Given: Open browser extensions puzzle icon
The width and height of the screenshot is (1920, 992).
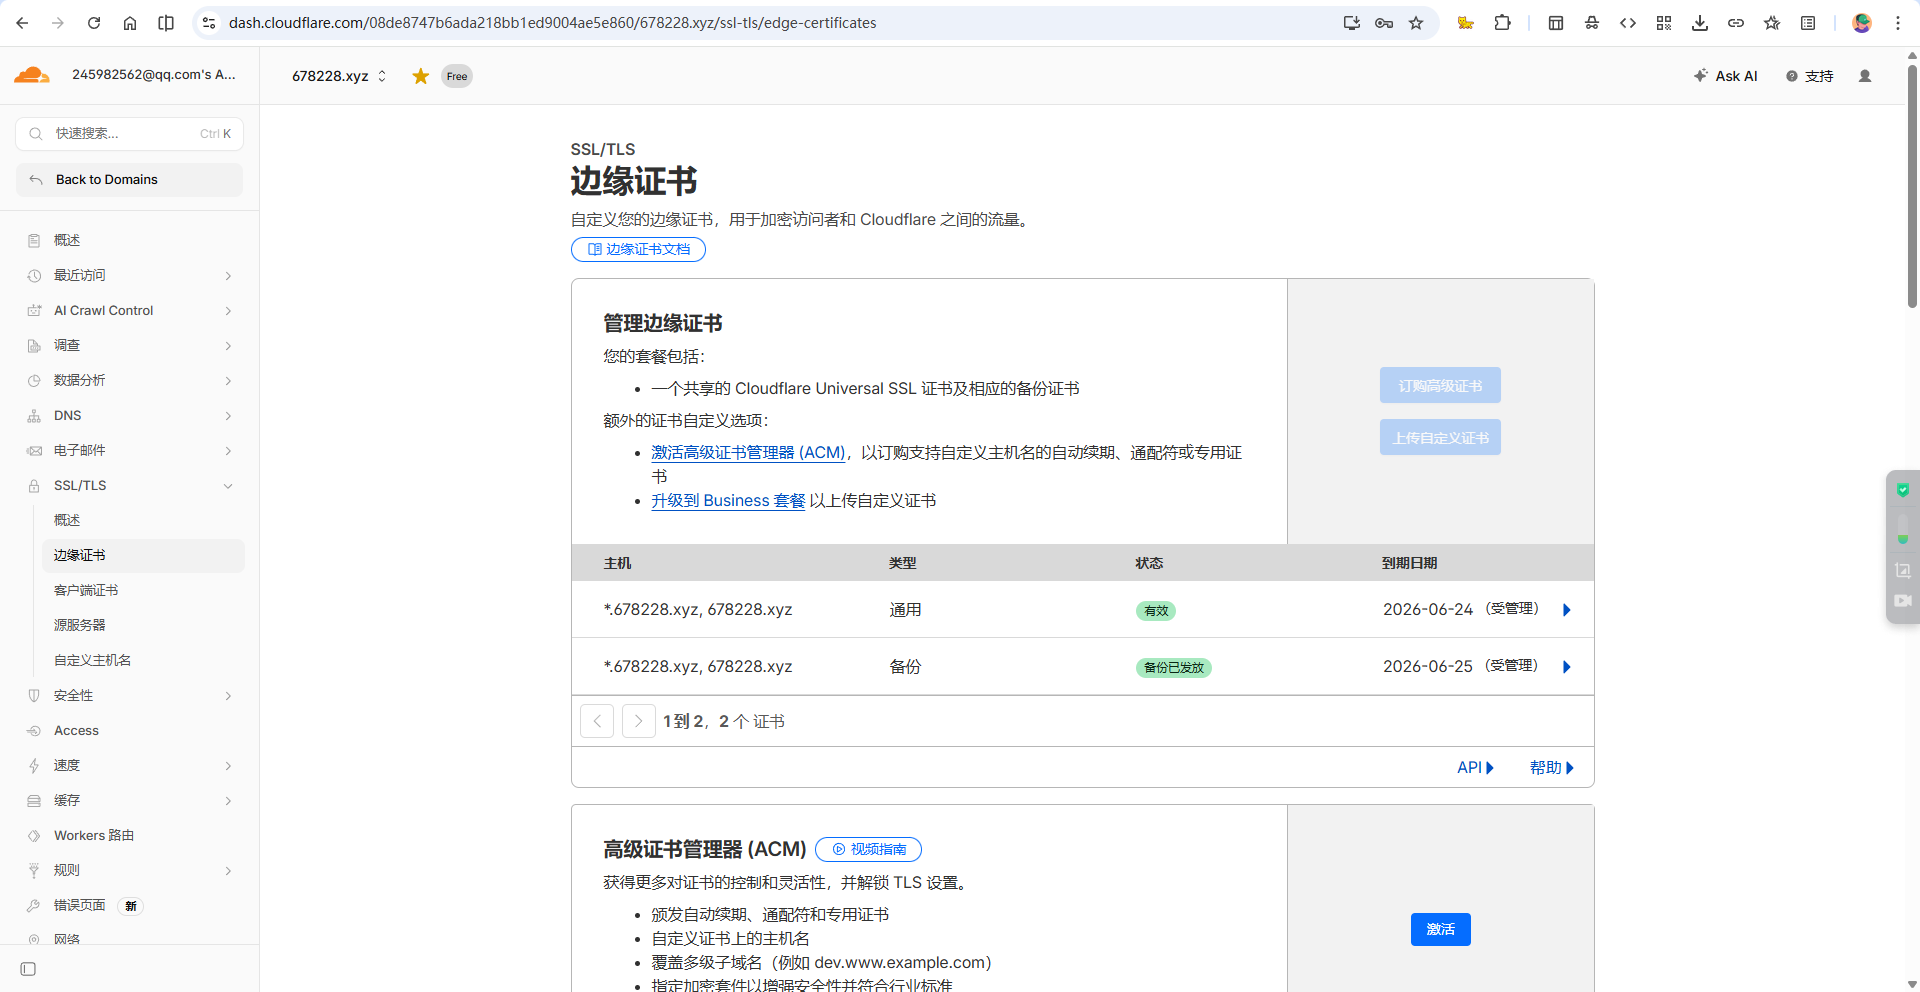Looking at the screenshot, I should [1502, 23].
